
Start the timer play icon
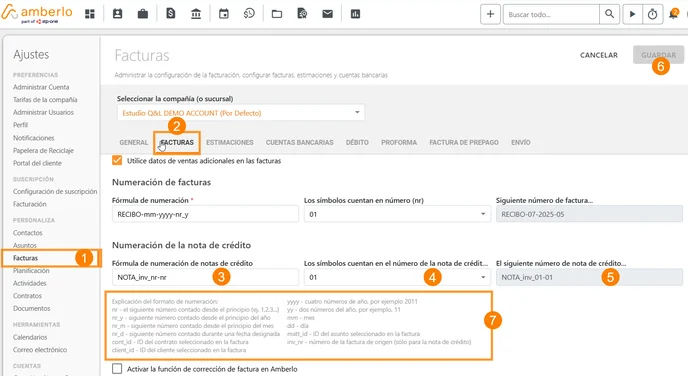632,14
